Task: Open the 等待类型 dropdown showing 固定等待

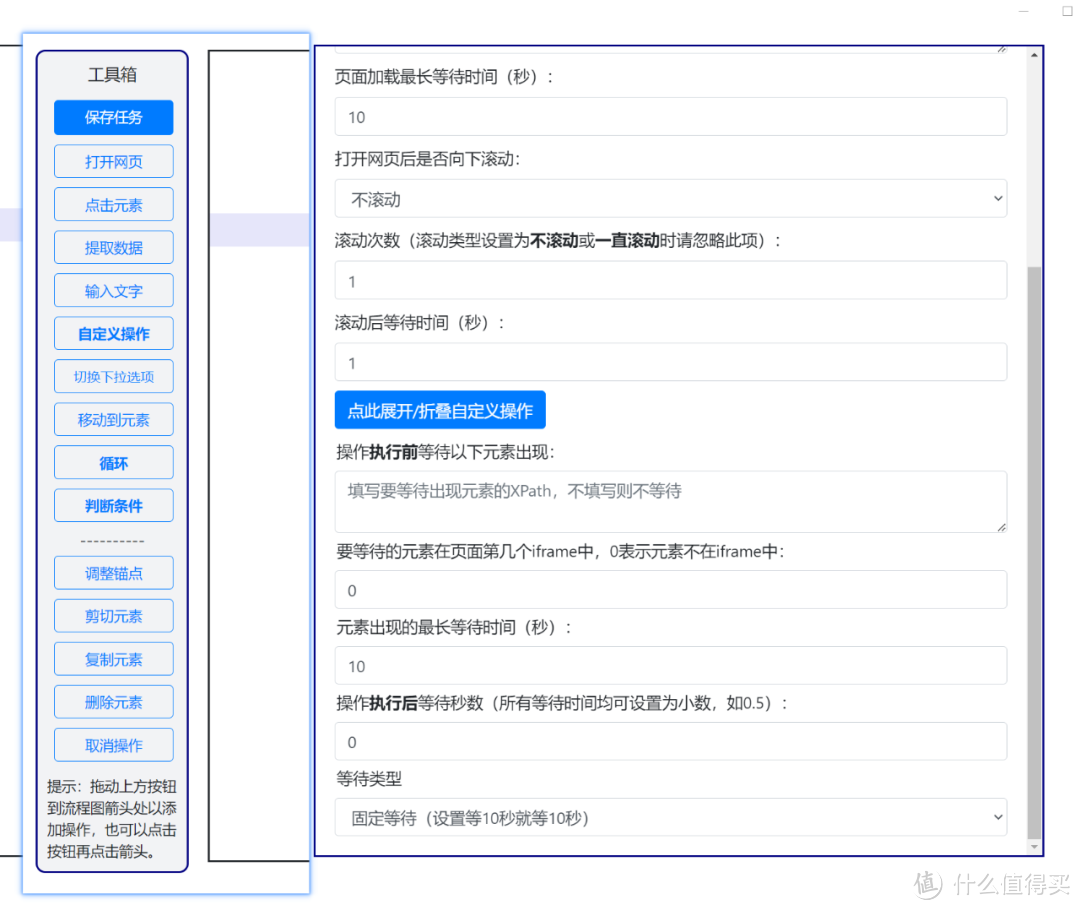Action: [x=671, y=818]
